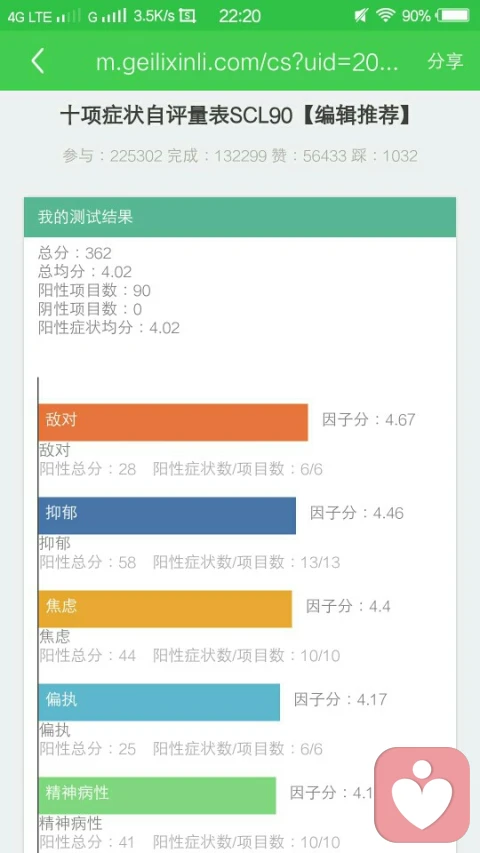Select the URL address text
This screenshot has height=853, width=480.
247,63
